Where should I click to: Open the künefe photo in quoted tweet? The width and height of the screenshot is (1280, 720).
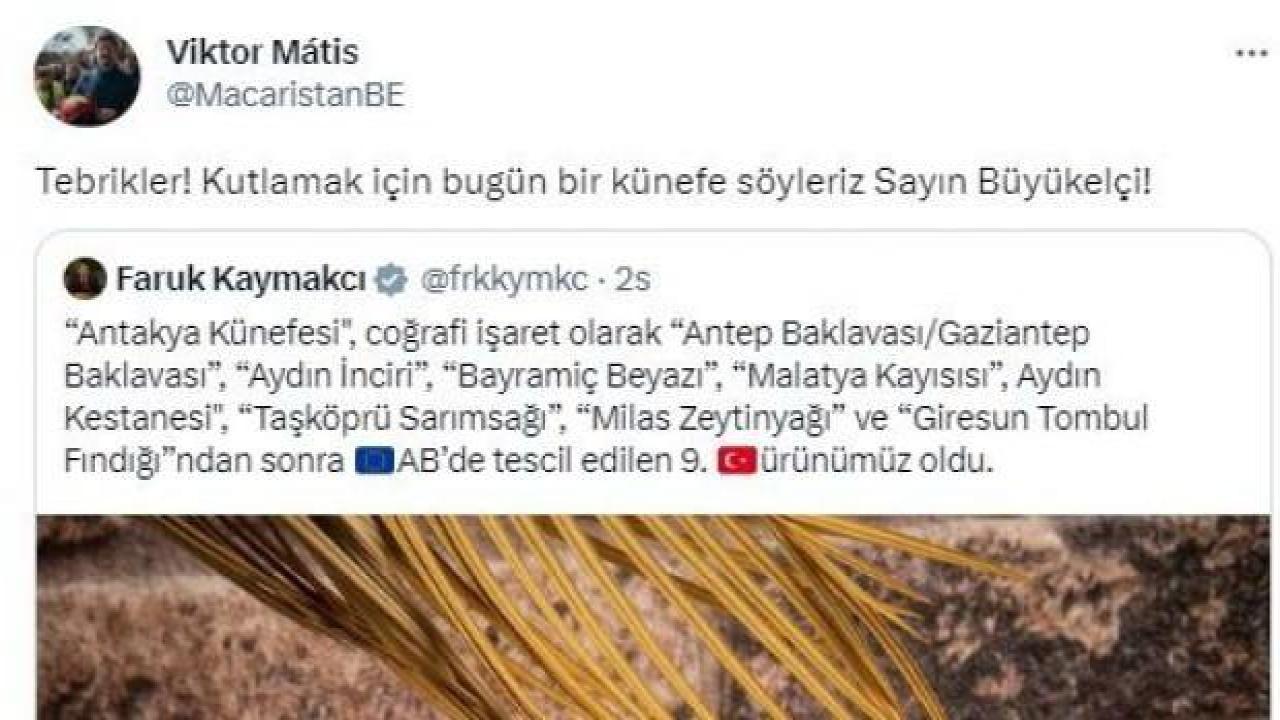click(653, 617)
